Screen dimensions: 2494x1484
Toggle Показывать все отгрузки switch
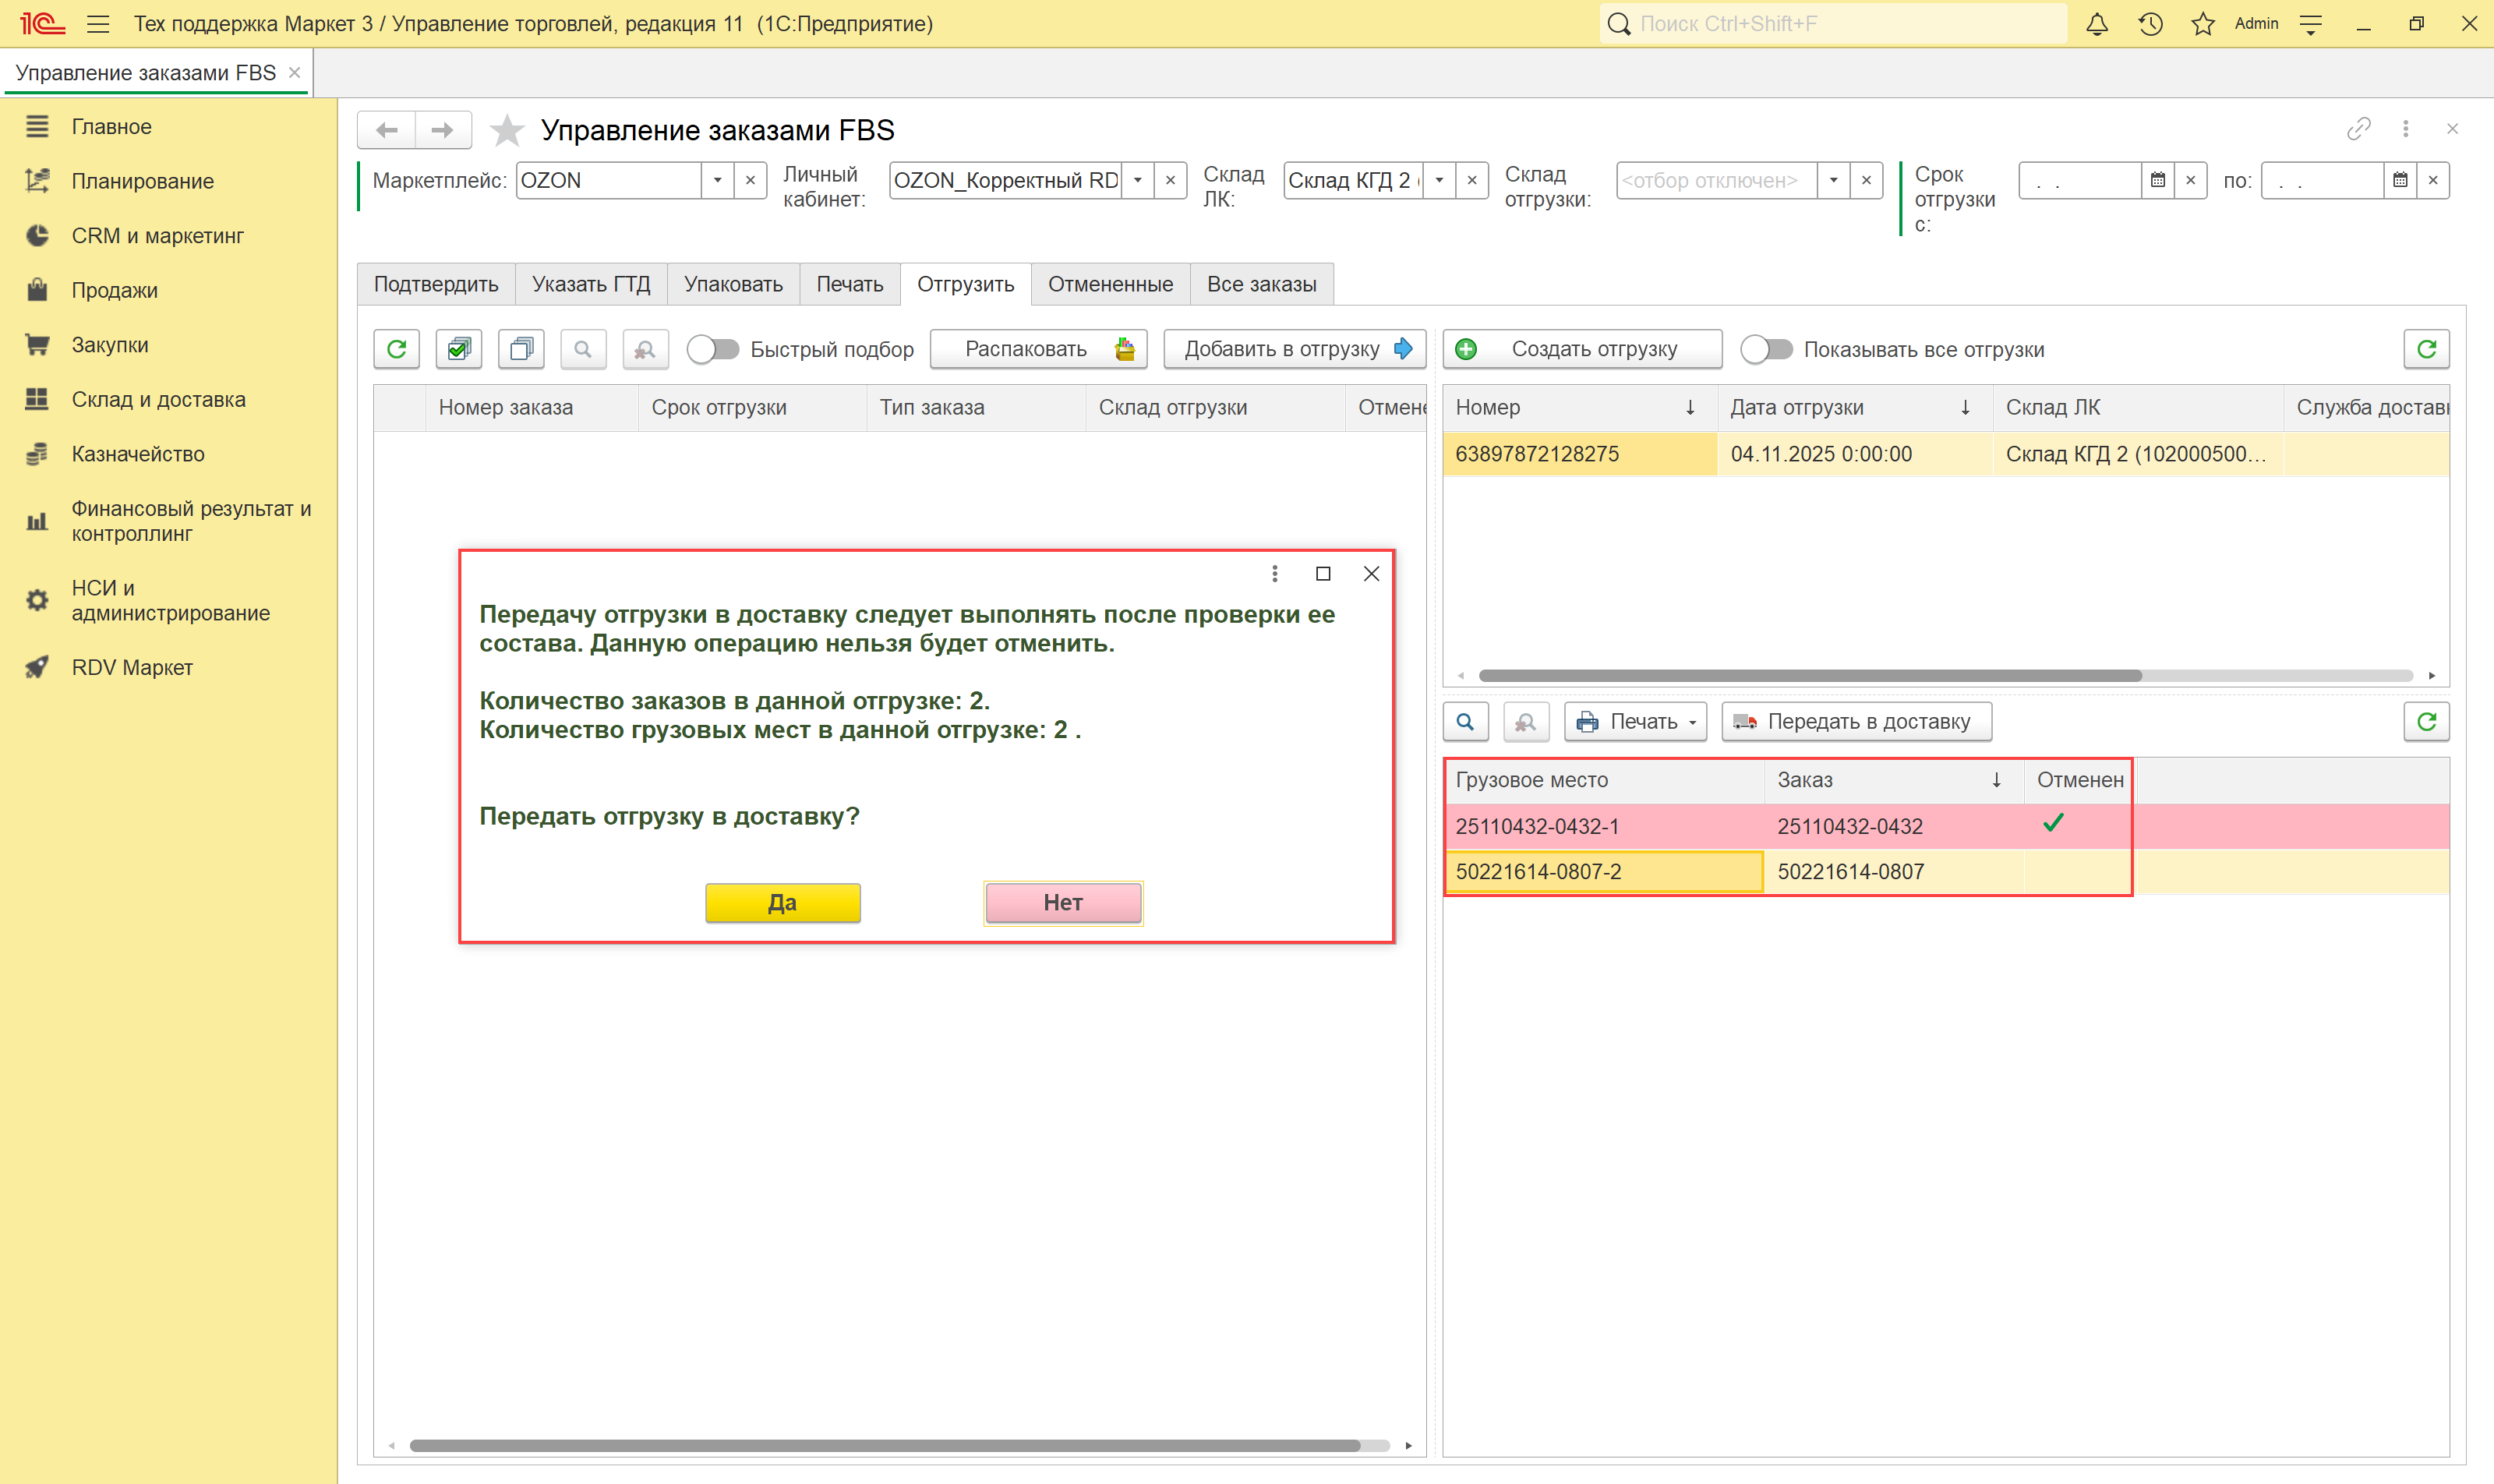[x=1766, y=349]
